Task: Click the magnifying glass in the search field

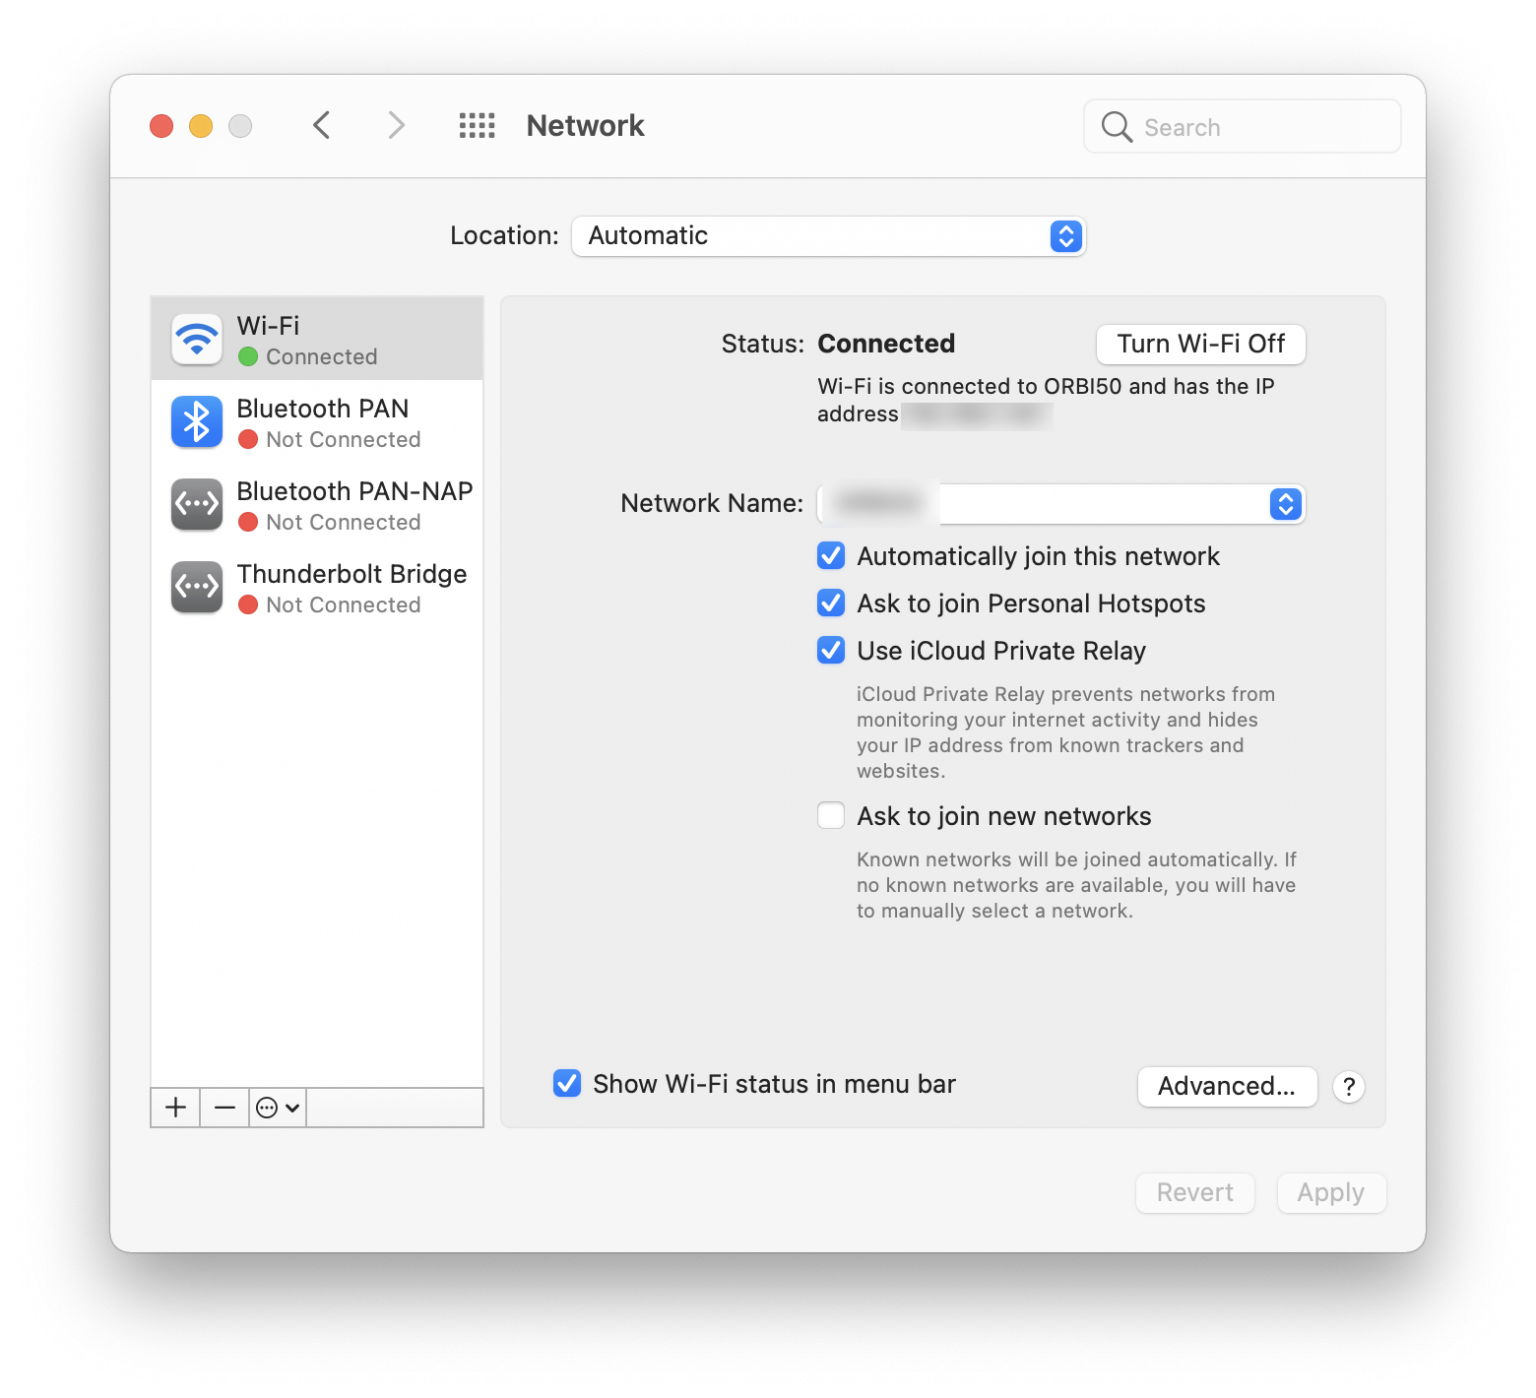Action: click(x=1116, y=127)
